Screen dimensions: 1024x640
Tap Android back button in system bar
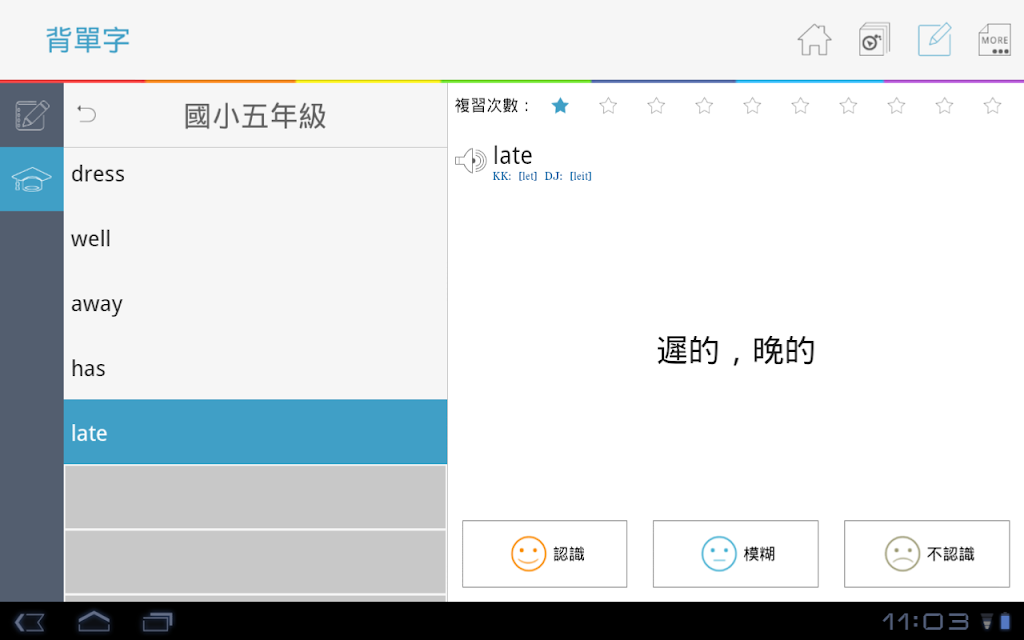click(29, 622)
